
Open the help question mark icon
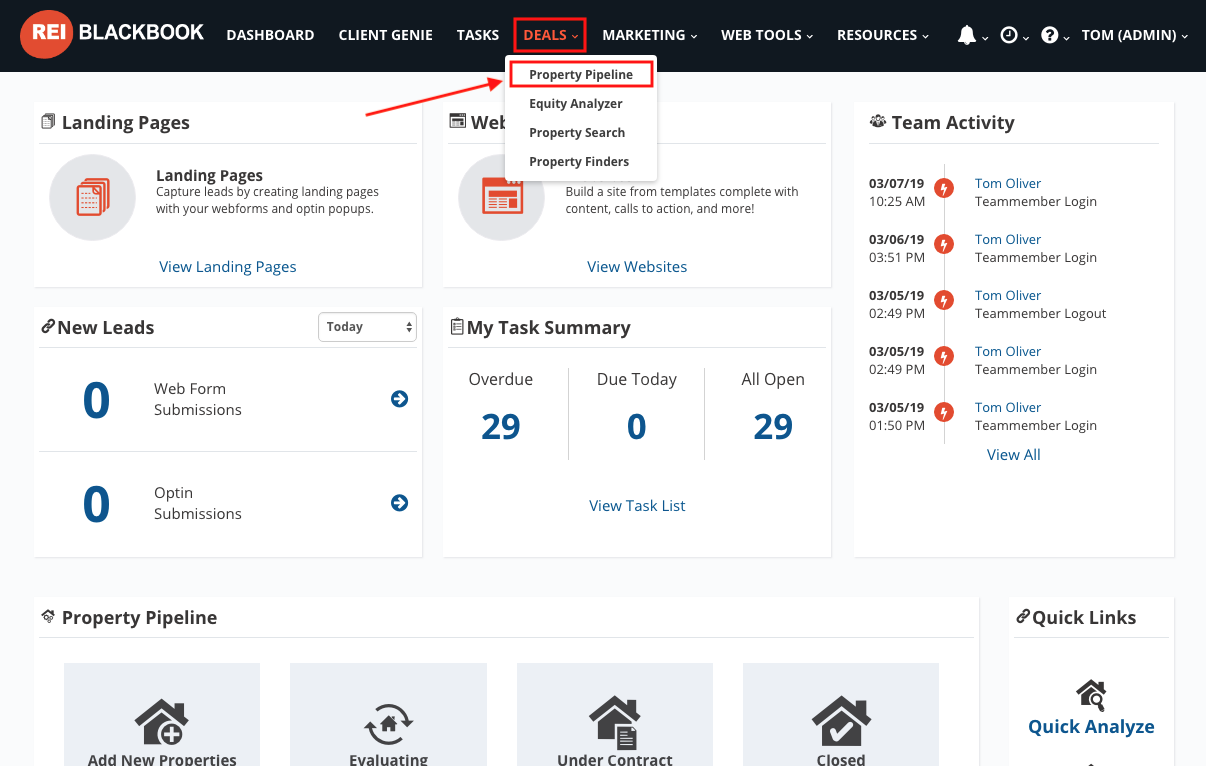tap(1049, 35)
